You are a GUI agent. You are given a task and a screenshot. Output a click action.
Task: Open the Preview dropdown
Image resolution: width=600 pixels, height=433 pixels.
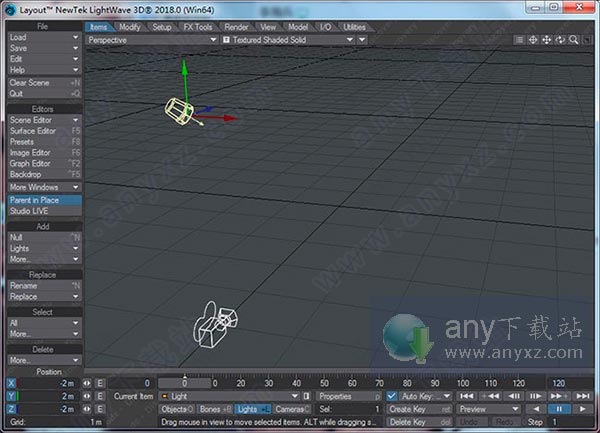point(489,409)
